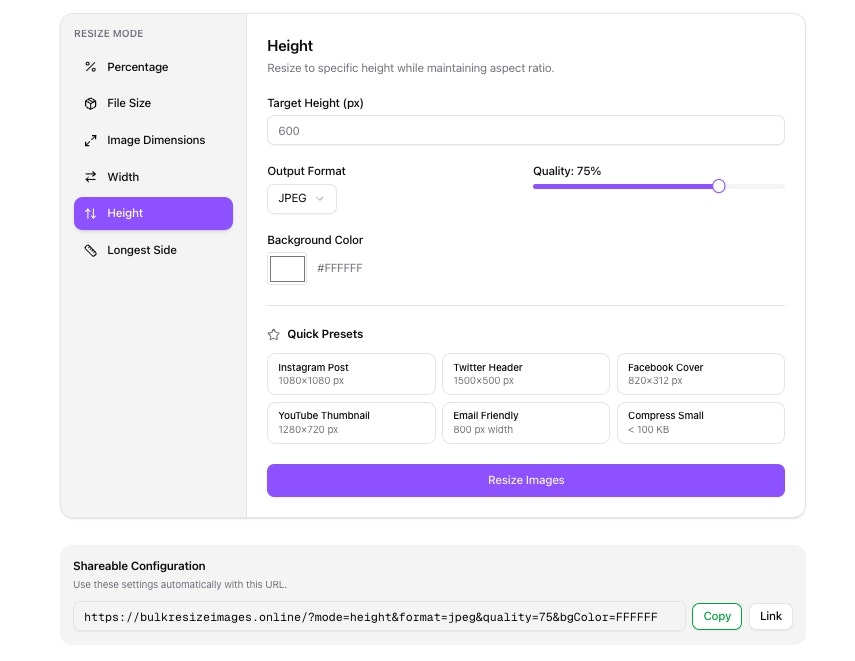Open the white background color swatch

click(x=287, y=269)
